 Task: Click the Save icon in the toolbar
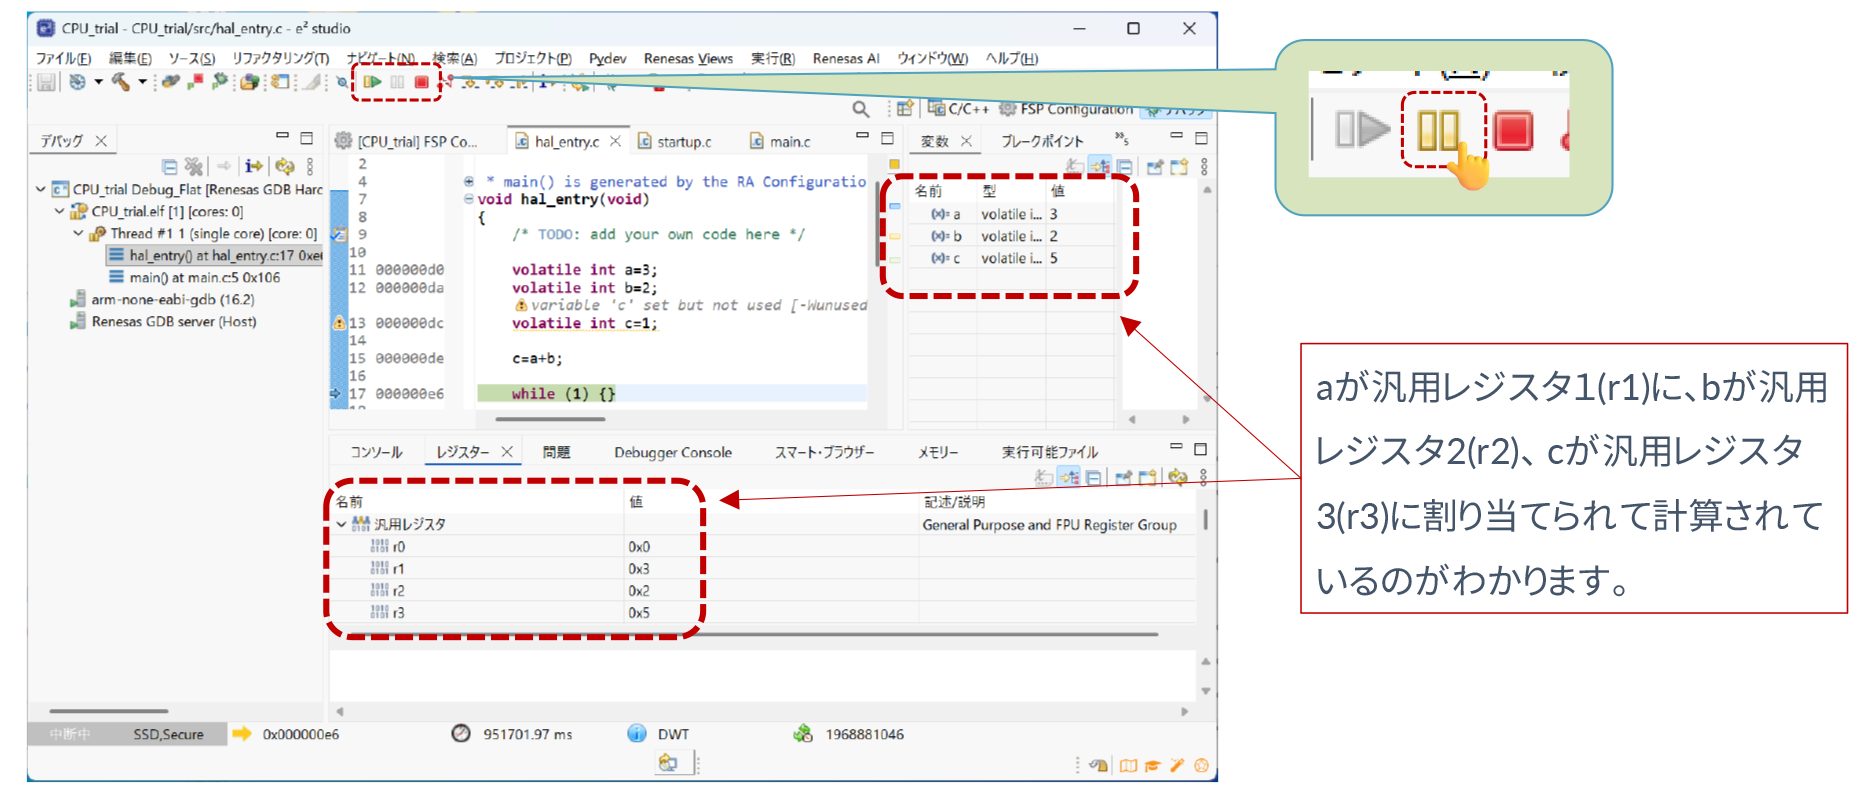46,82
